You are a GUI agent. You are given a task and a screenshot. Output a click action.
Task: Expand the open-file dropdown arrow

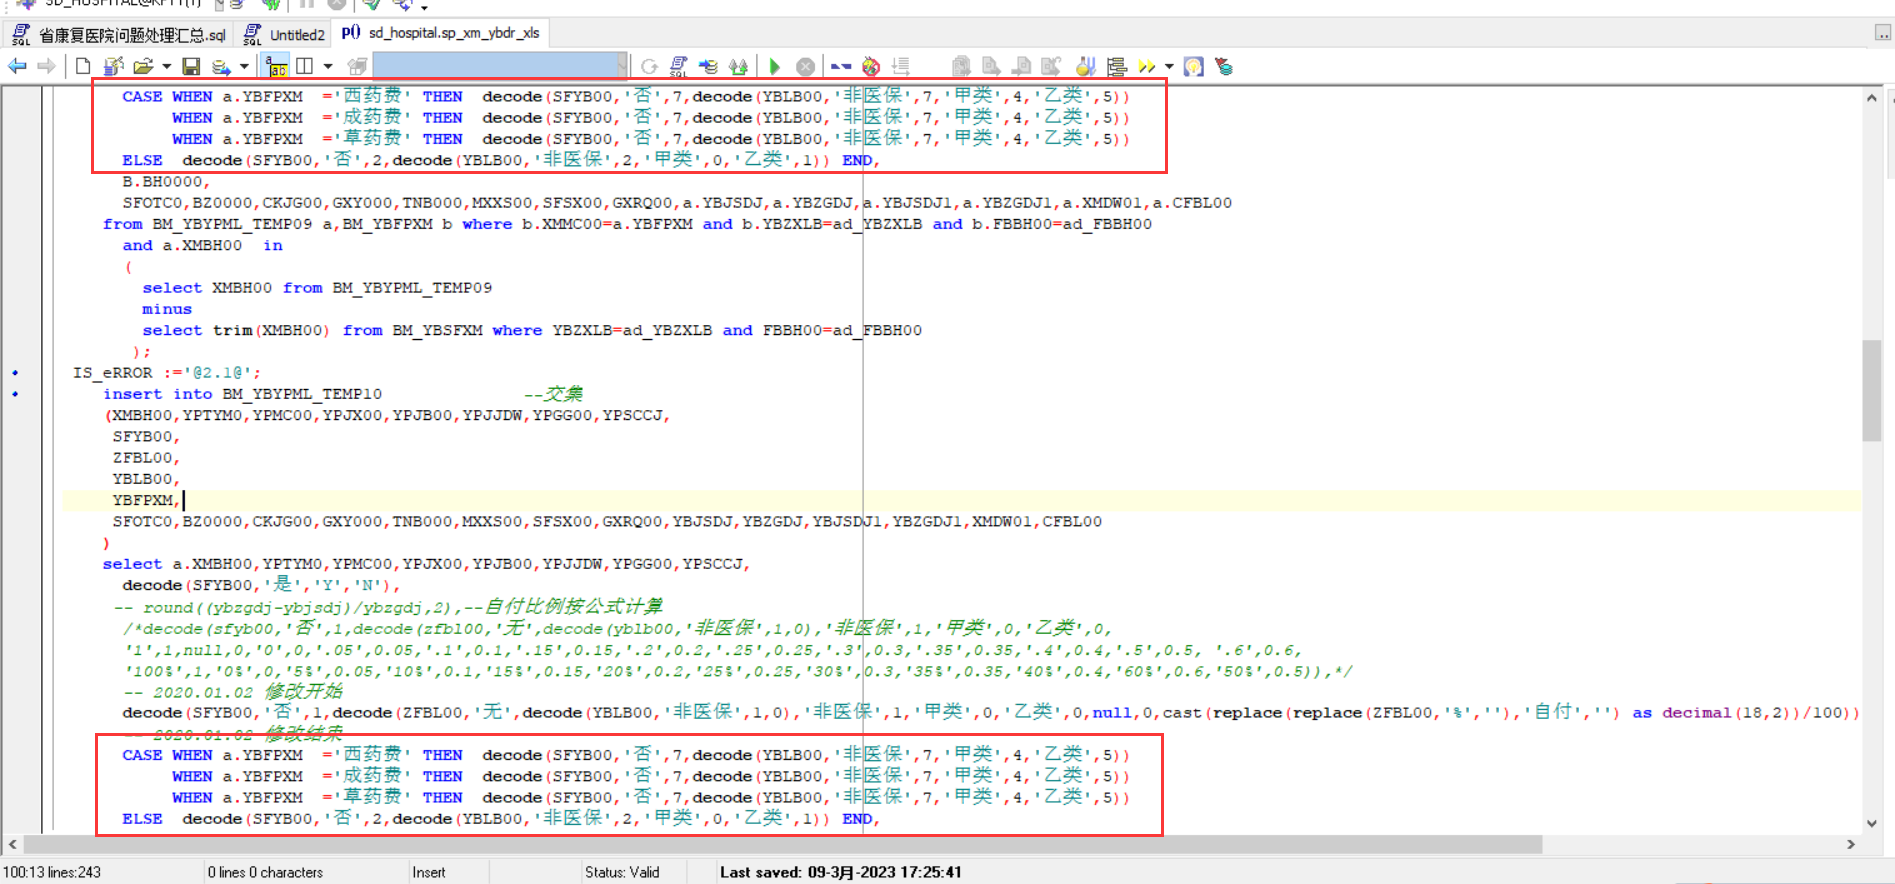click(x=166, y=67)
